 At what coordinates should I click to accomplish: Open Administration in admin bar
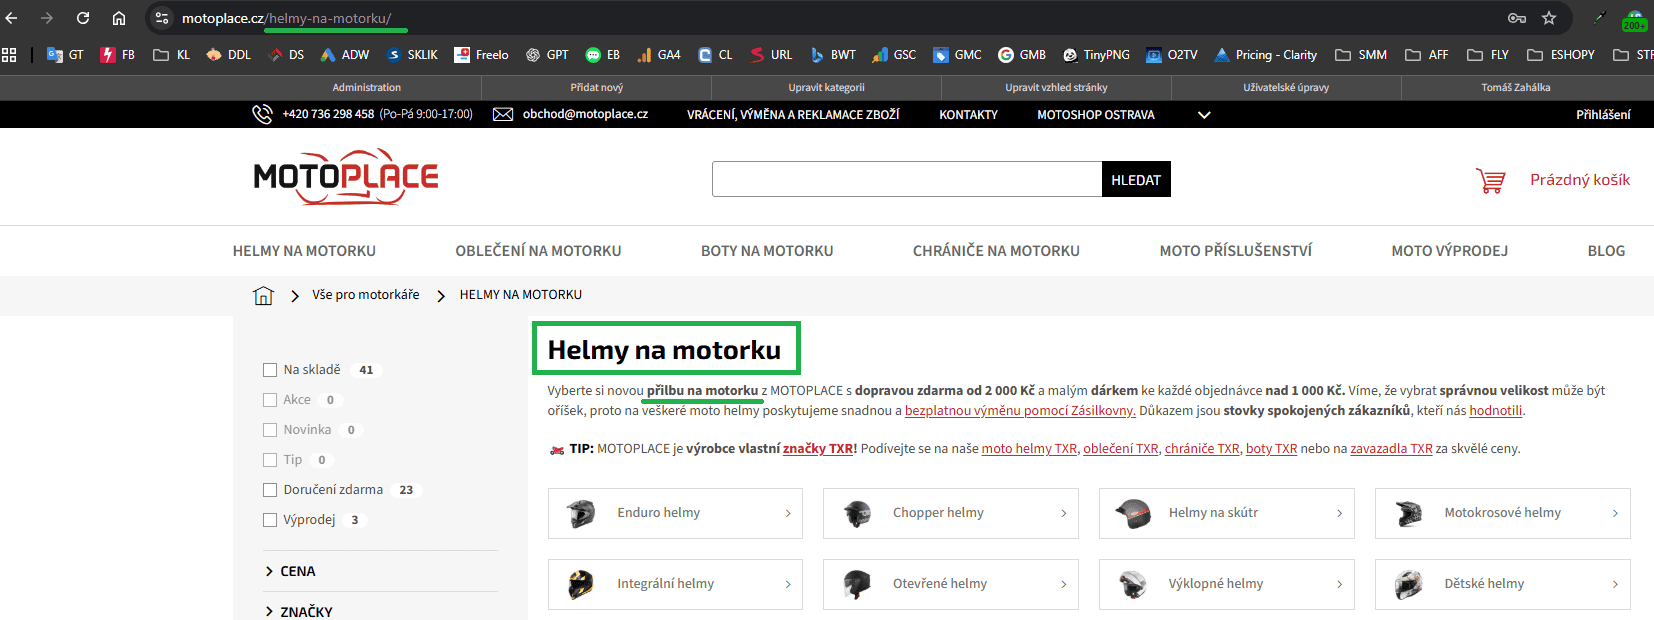(x=367, y=88)
